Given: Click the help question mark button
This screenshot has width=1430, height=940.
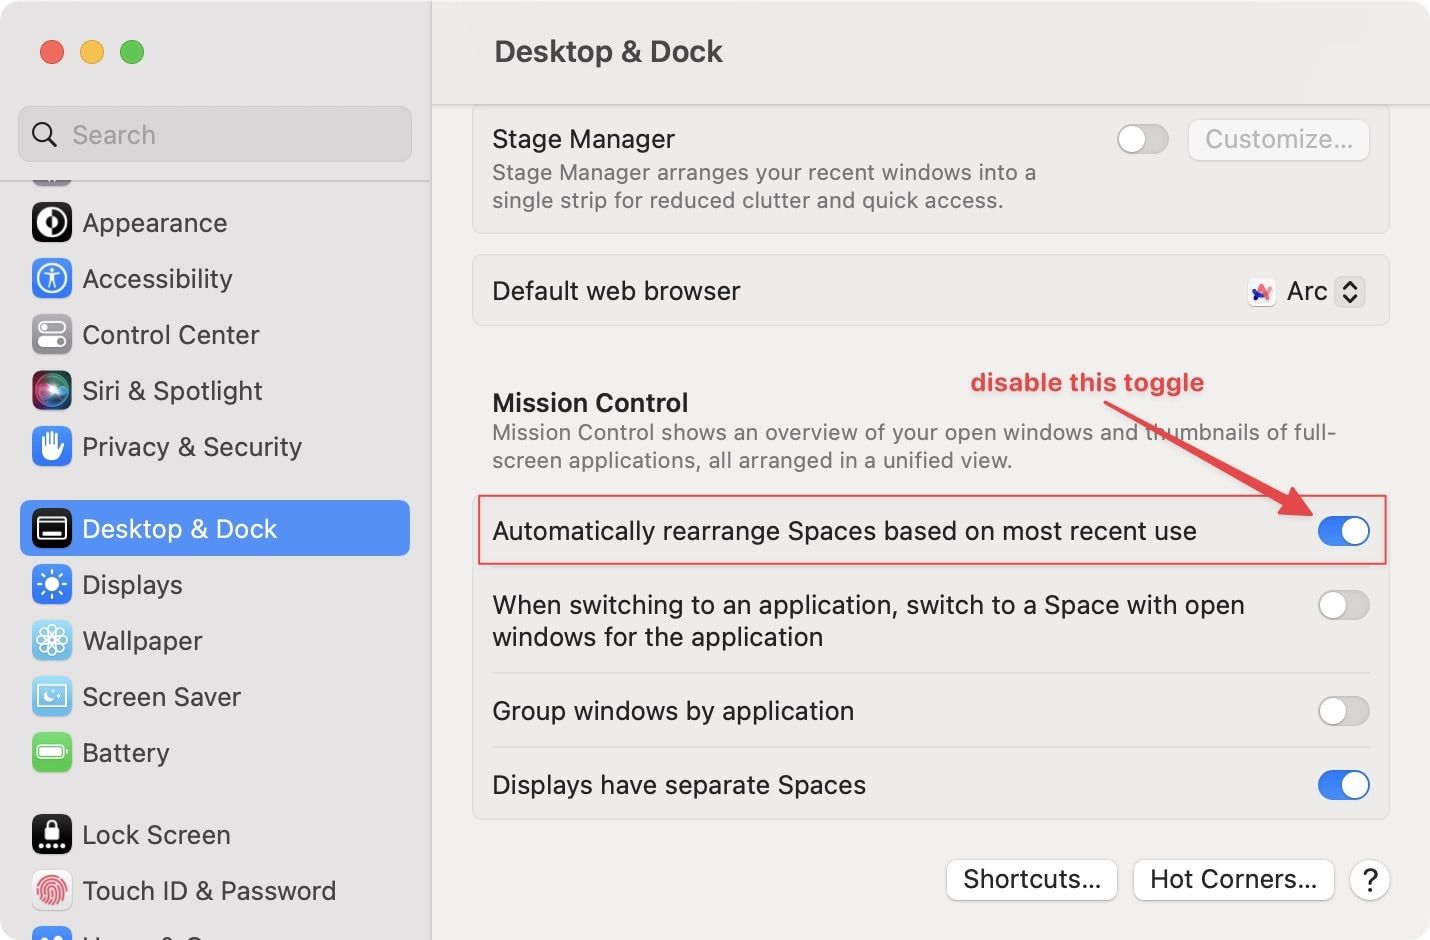Looking at the screenshot, I should tap(1370, 880).
